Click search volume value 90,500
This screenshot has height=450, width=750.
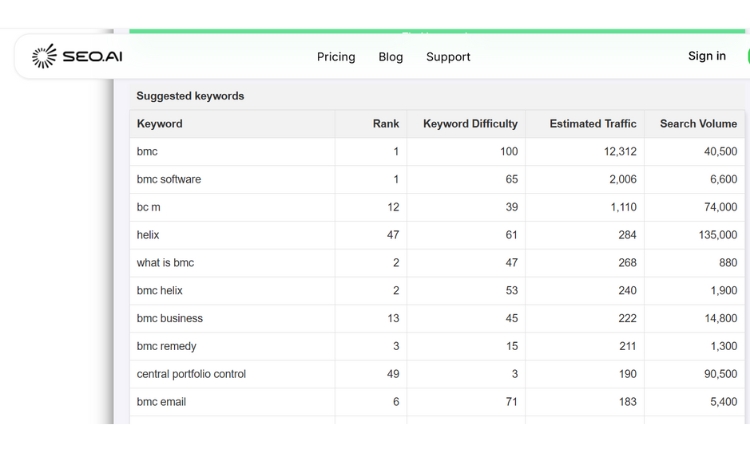[720, 374]
